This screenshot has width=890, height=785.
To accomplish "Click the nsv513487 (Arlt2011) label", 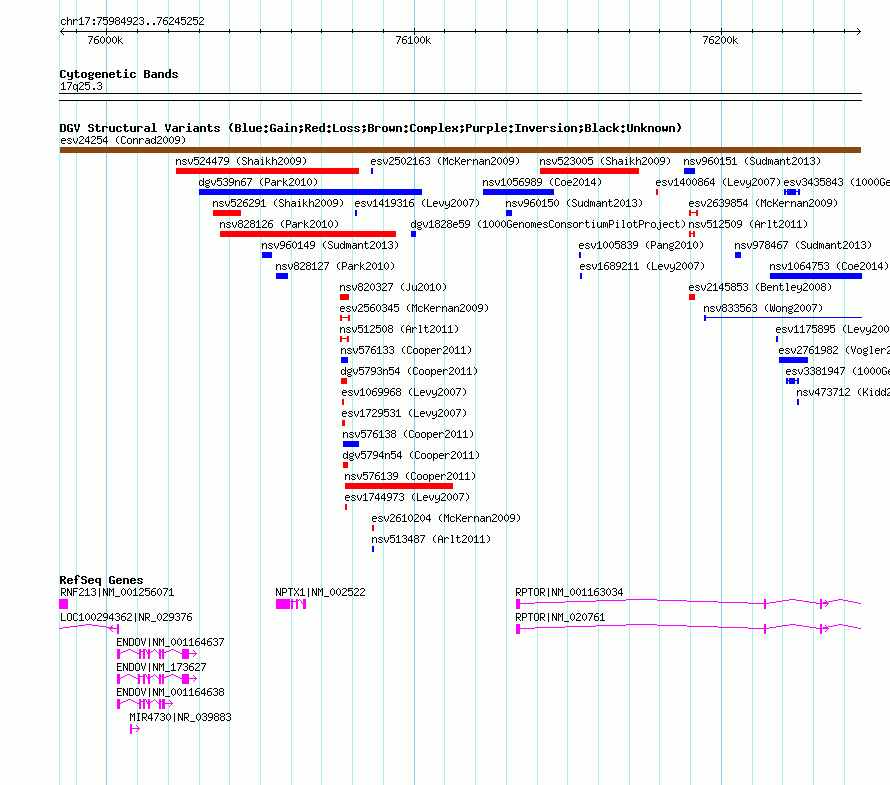I will click(431, 539).
